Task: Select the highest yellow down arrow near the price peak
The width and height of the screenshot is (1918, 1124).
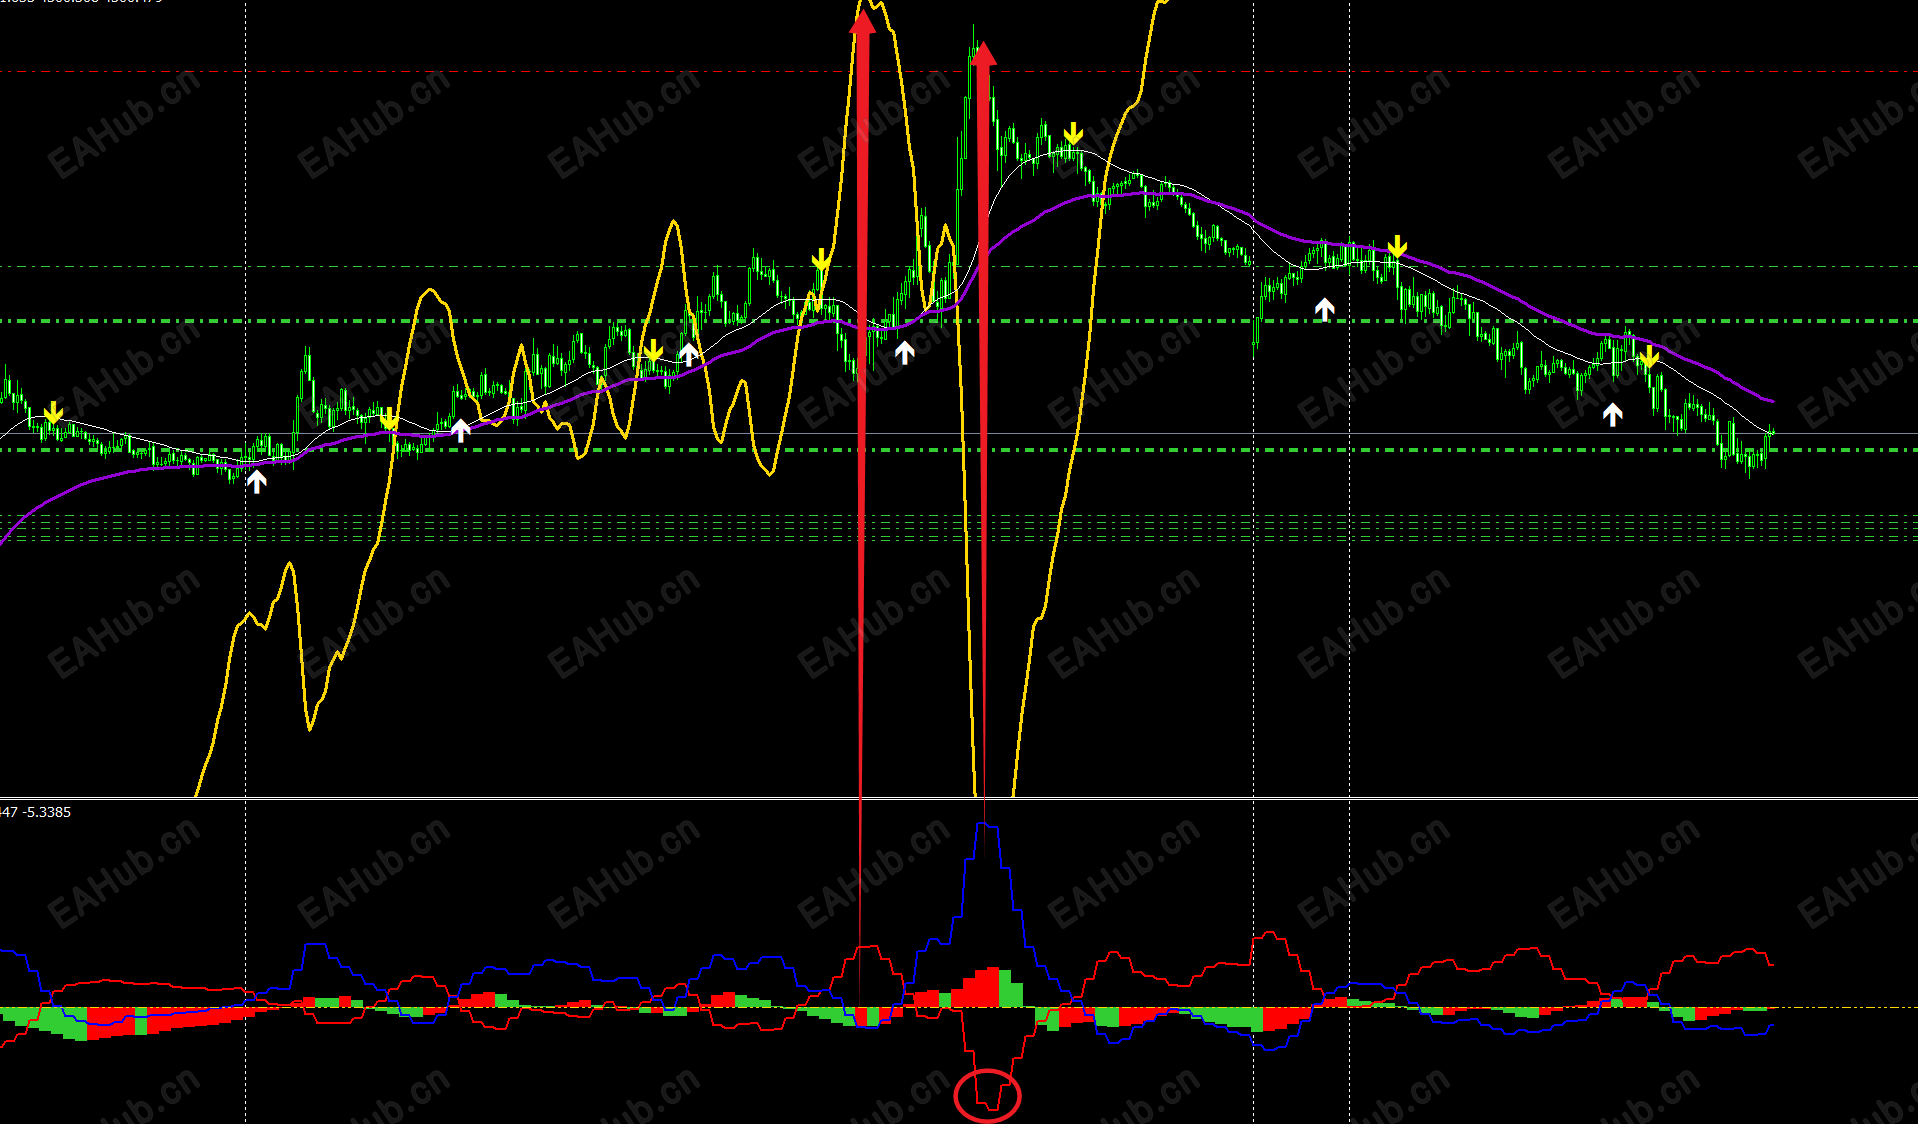Action: 1073,134
